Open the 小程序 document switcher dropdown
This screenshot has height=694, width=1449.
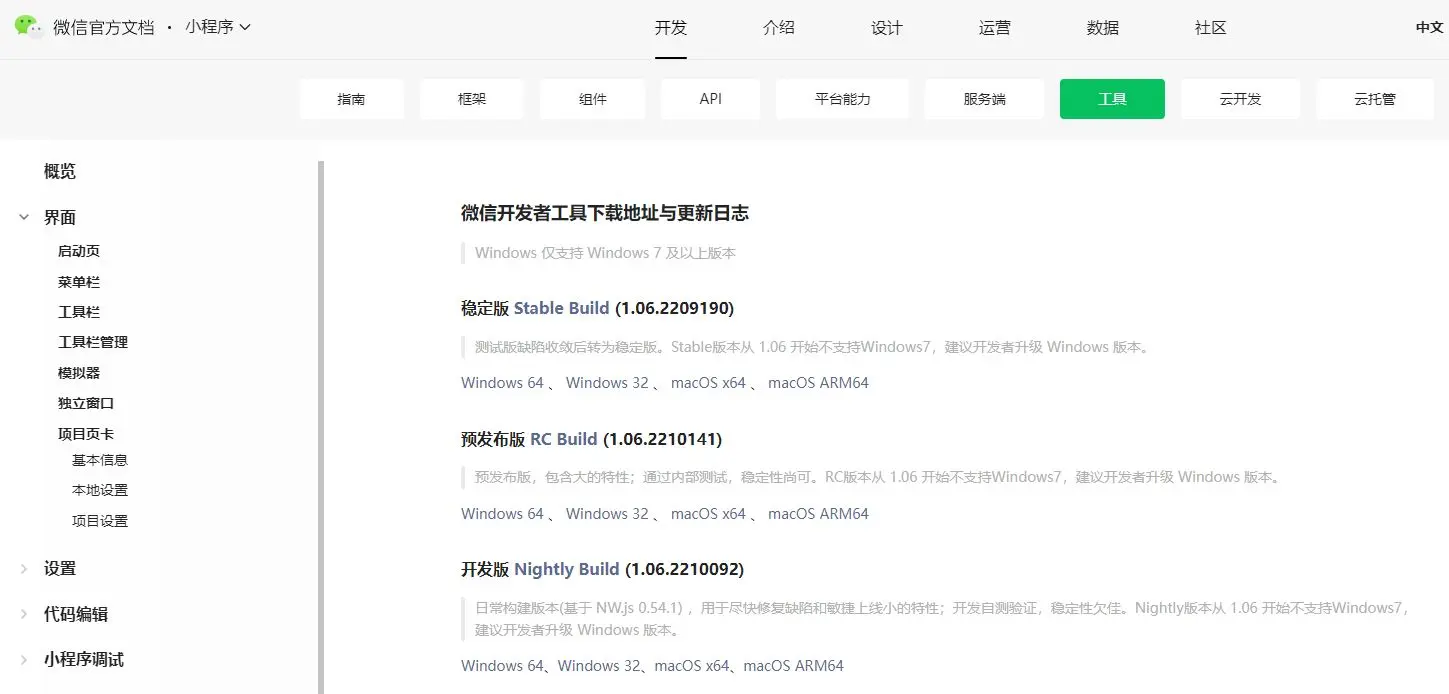coord(219,27)
